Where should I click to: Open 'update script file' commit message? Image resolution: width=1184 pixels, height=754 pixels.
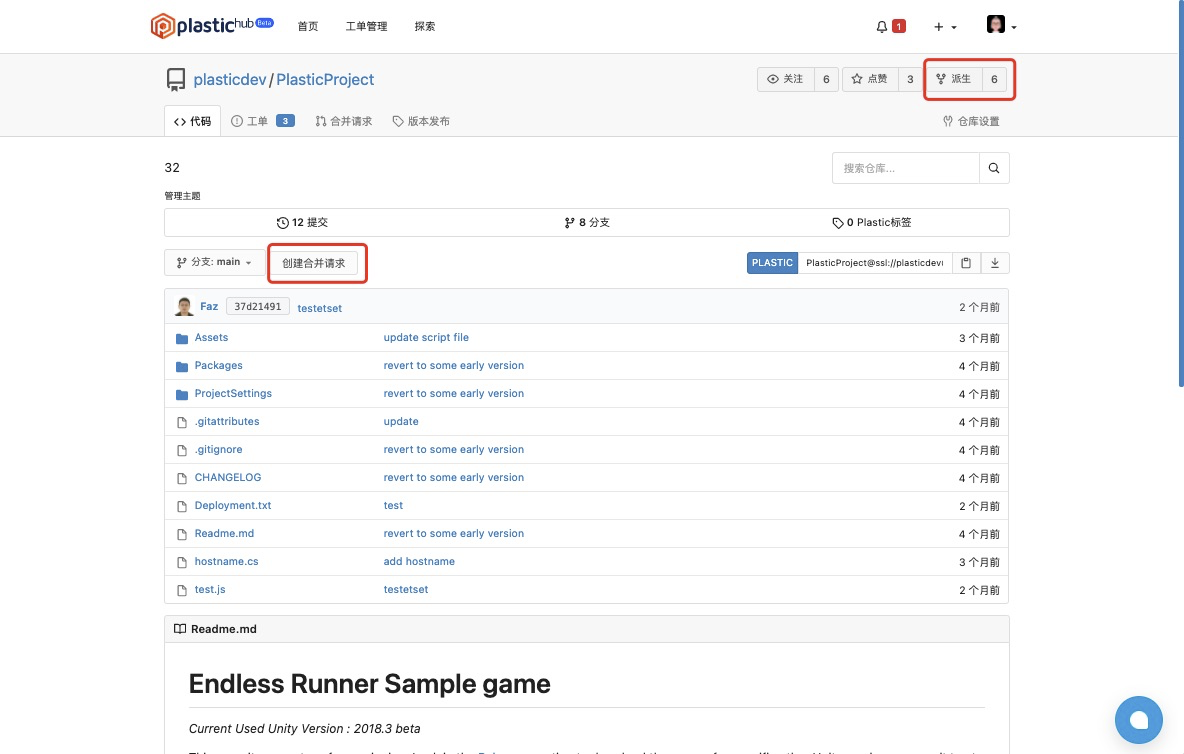(x=426, y=337)
